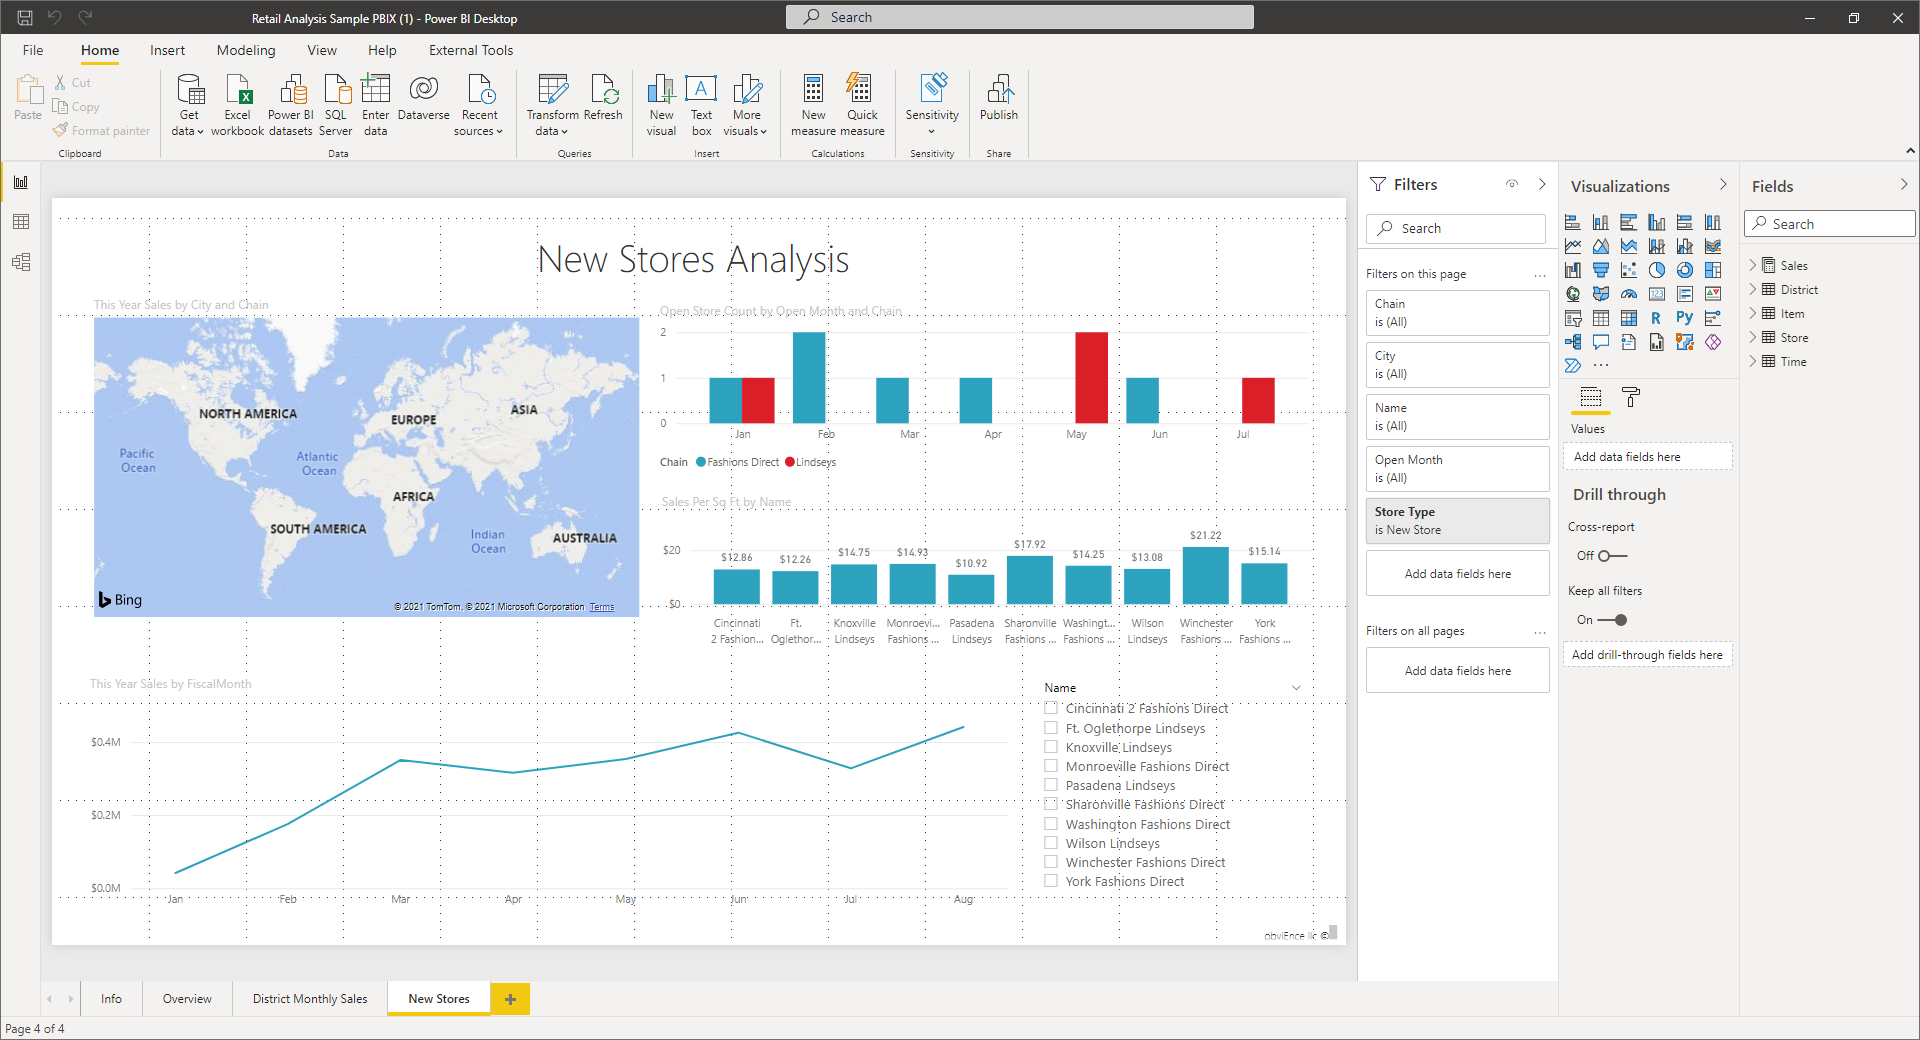Screen dimensions: 1920x1040
Task: Choose the slicer visual icon
Action: [1573, 318]
